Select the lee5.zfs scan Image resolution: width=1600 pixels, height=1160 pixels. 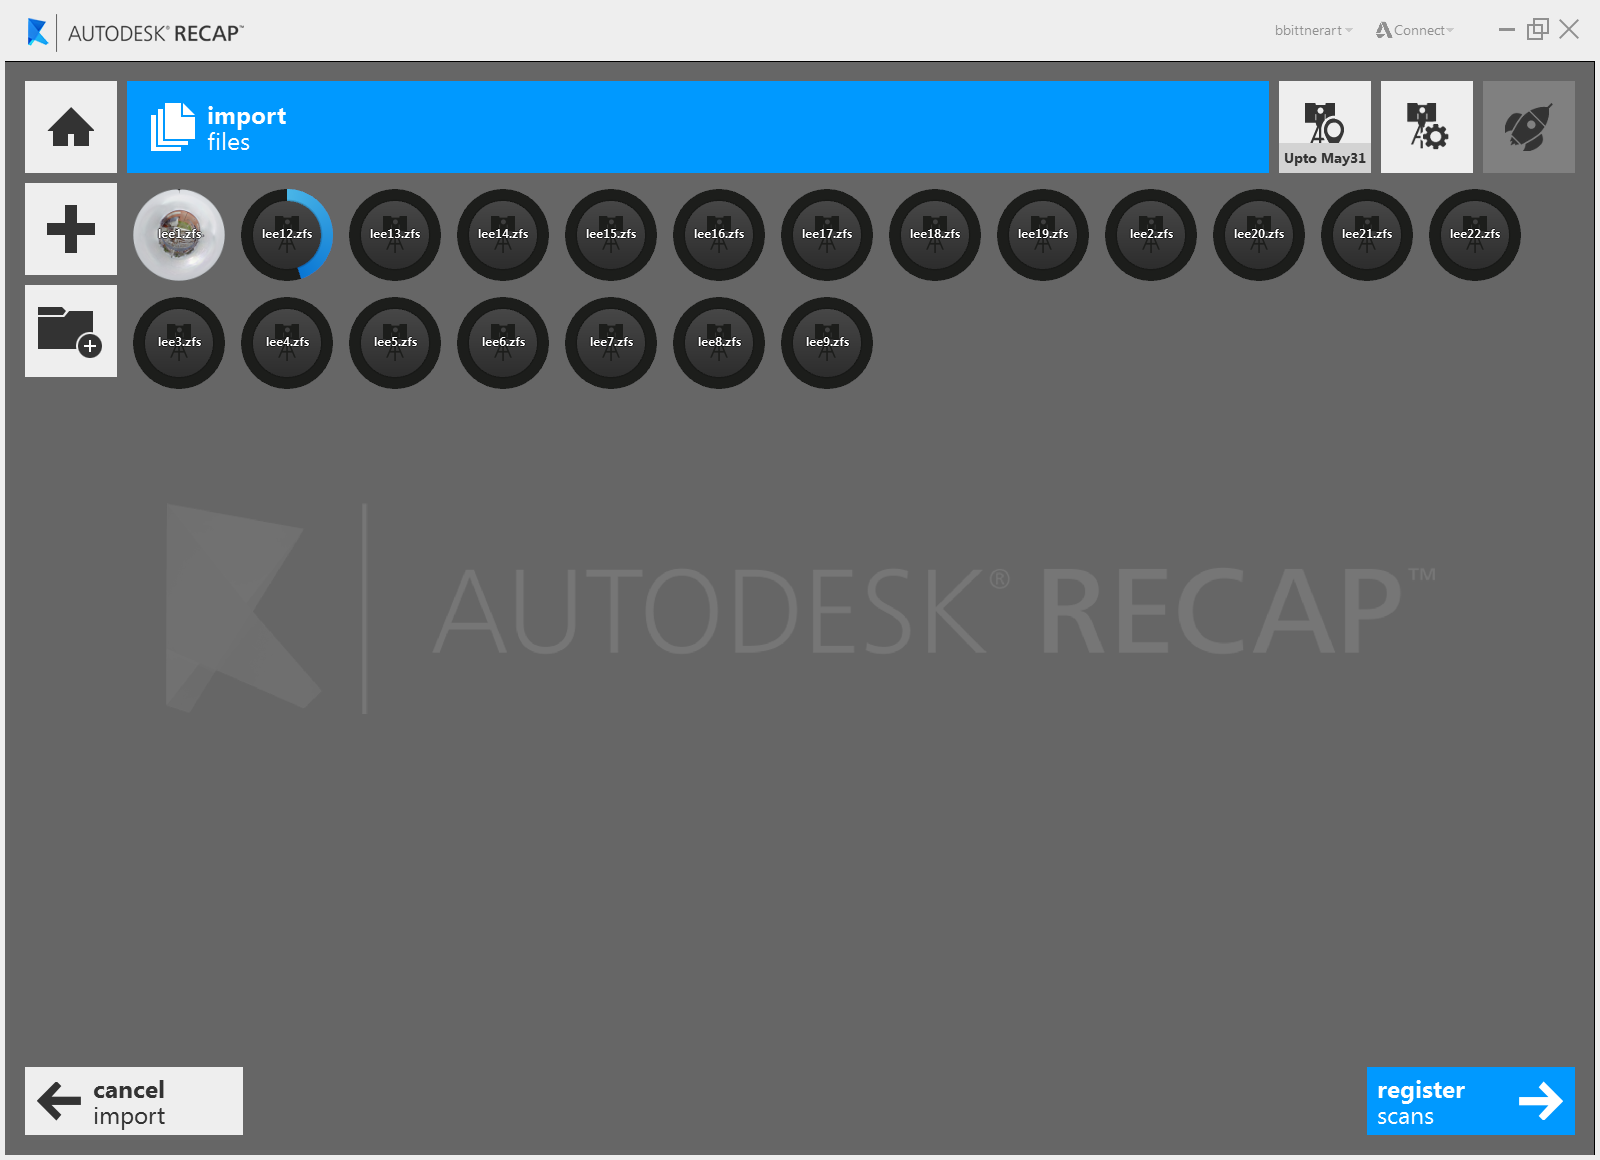pyautogui.click(x=395, y=343)
